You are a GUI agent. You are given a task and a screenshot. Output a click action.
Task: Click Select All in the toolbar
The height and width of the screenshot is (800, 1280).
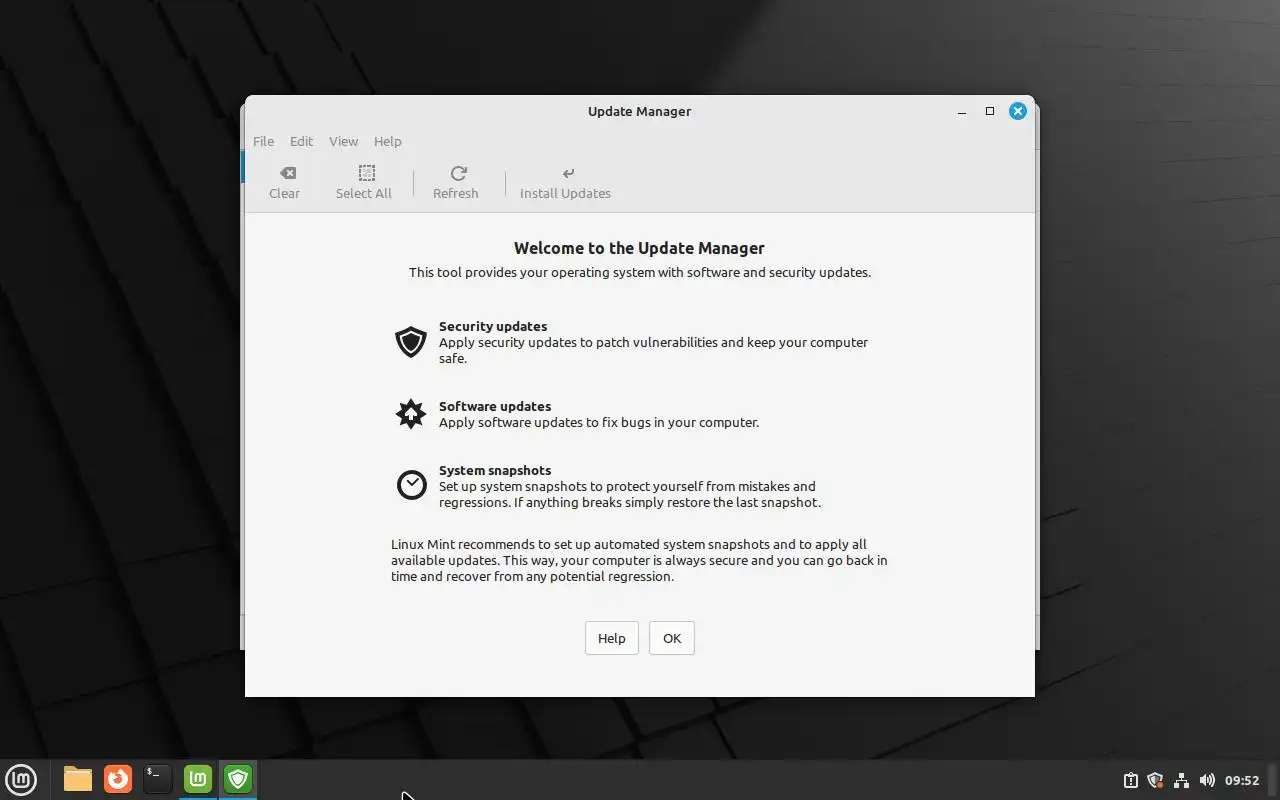[x=364, y=183]
